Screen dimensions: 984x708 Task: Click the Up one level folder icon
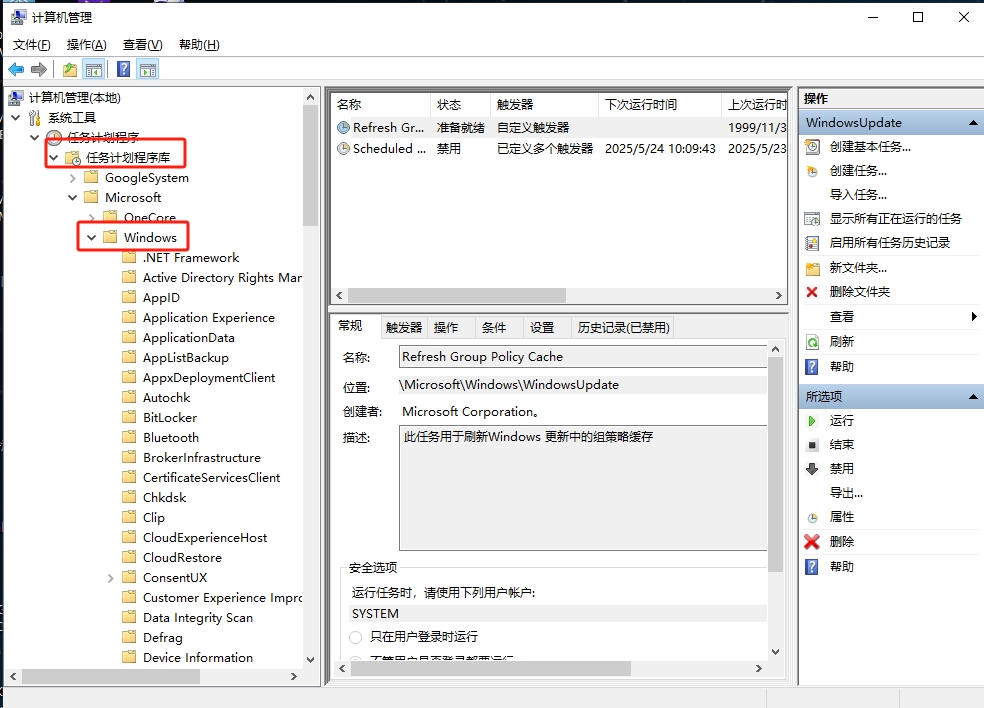pyautogui.click(x=69, y=70)
